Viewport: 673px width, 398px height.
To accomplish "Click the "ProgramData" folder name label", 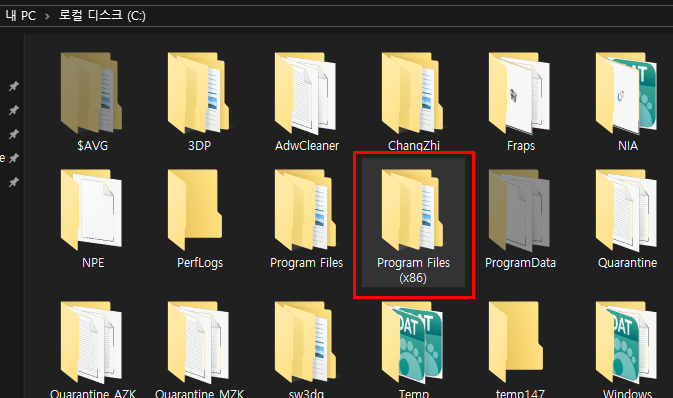I will click(520, 262).
